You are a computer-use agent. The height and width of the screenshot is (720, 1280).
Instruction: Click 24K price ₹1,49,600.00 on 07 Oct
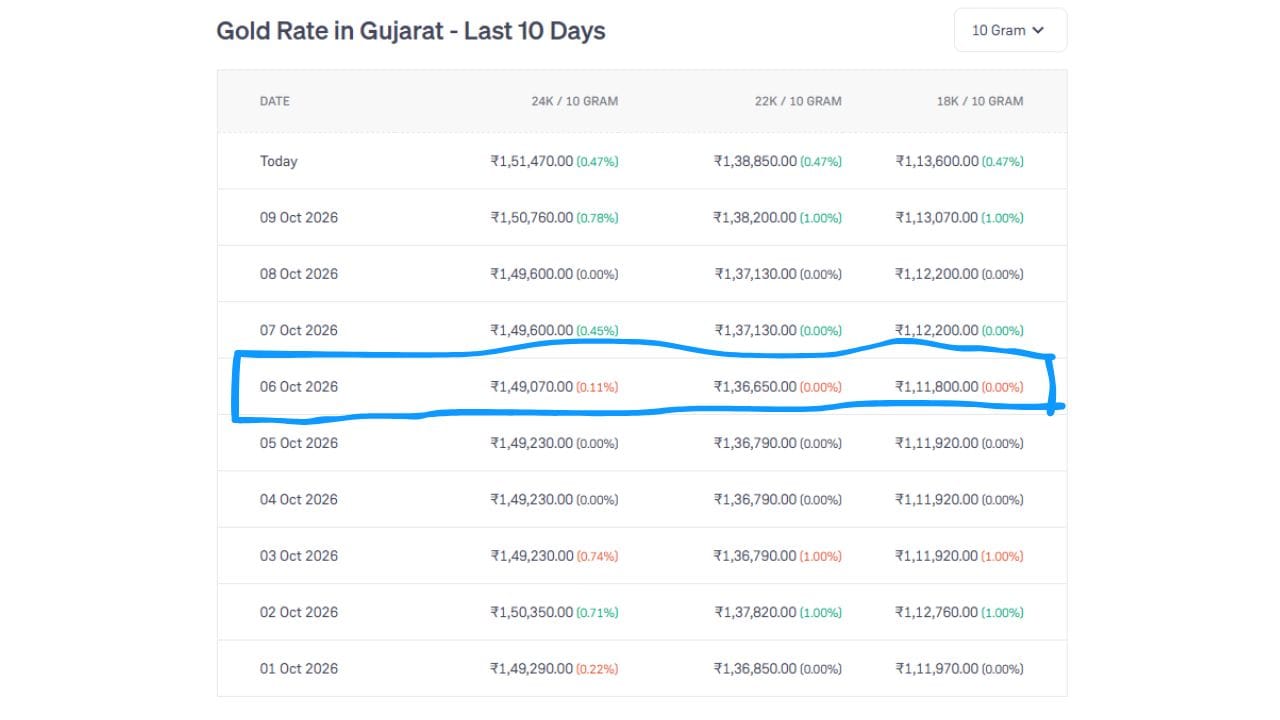(x=532, y=330)
